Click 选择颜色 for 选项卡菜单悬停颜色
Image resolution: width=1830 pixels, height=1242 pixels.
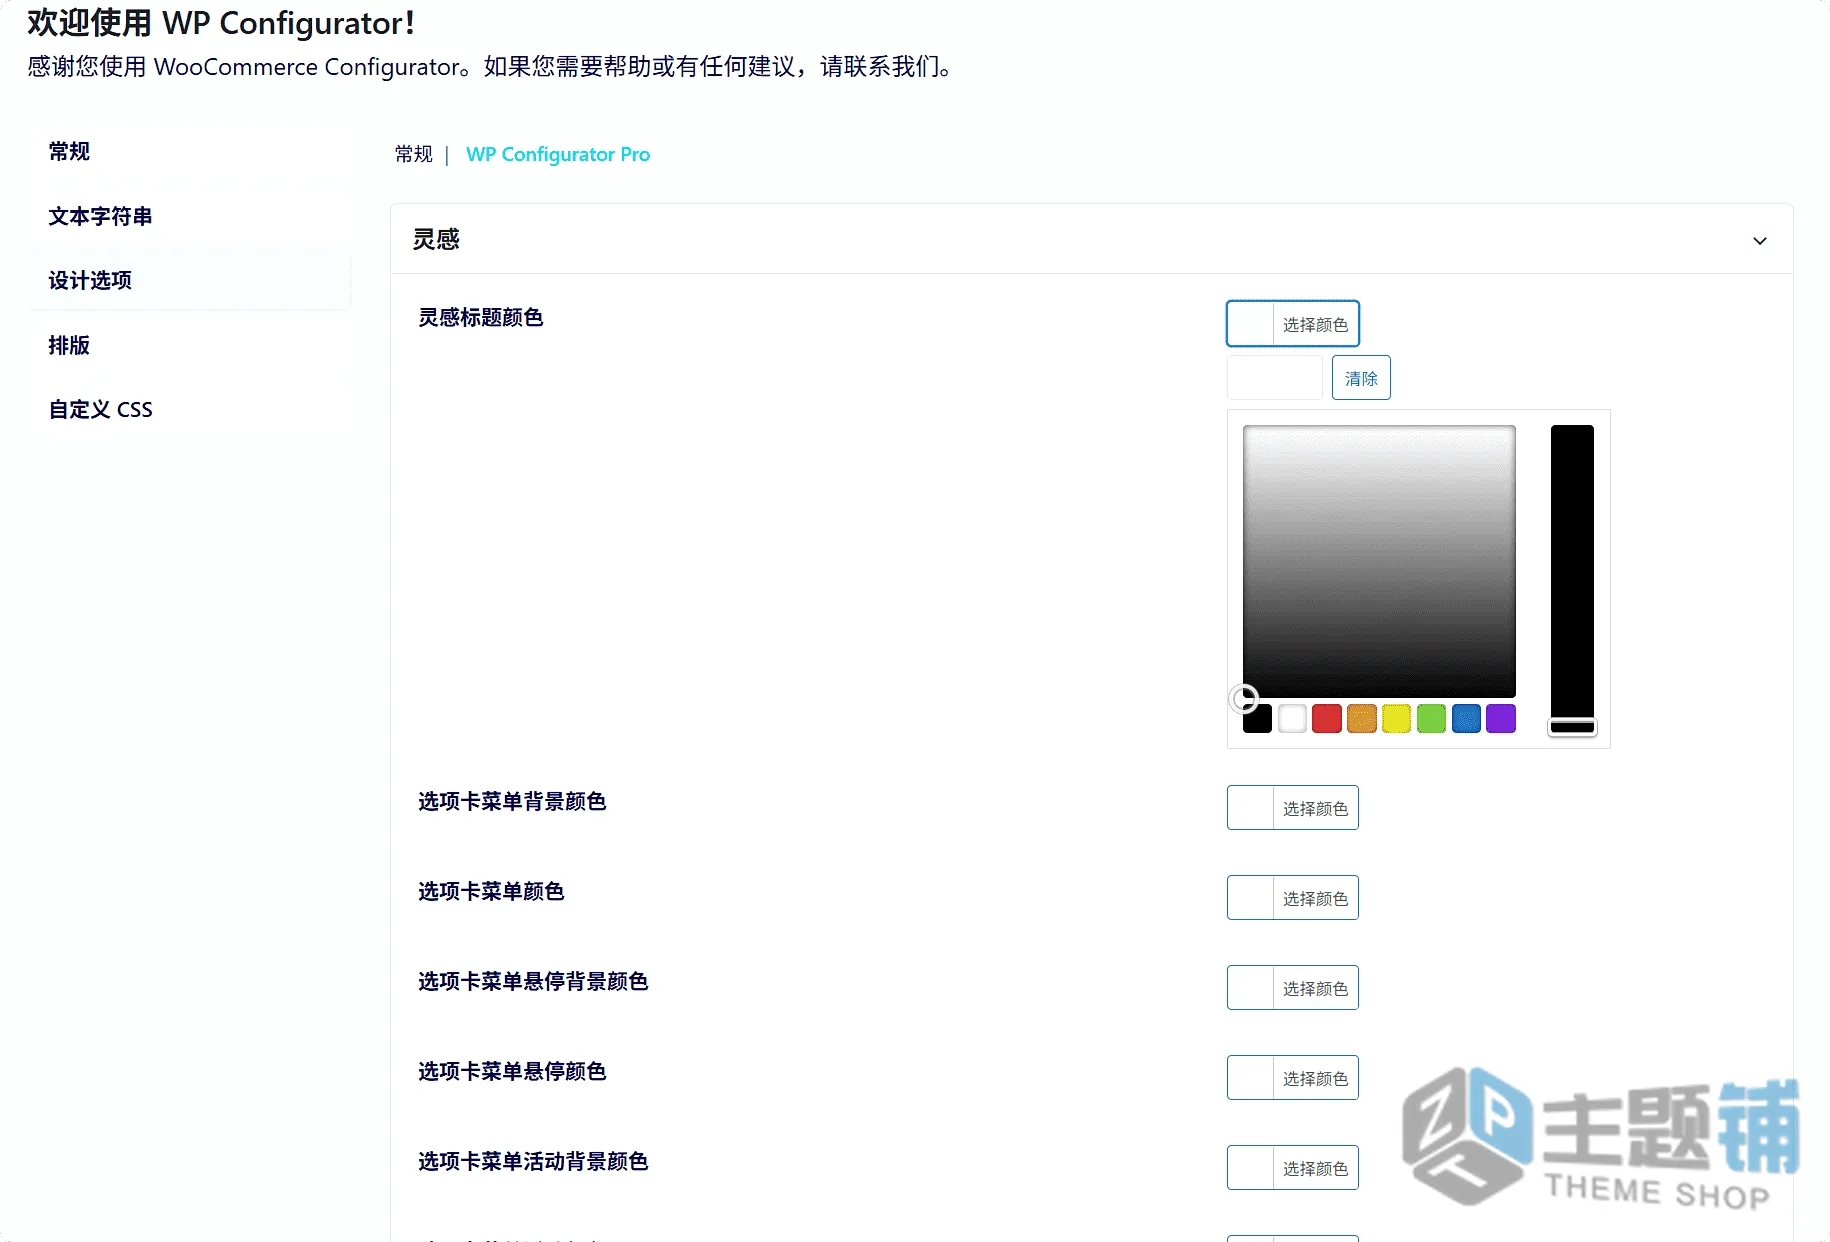[1293, 1078]
